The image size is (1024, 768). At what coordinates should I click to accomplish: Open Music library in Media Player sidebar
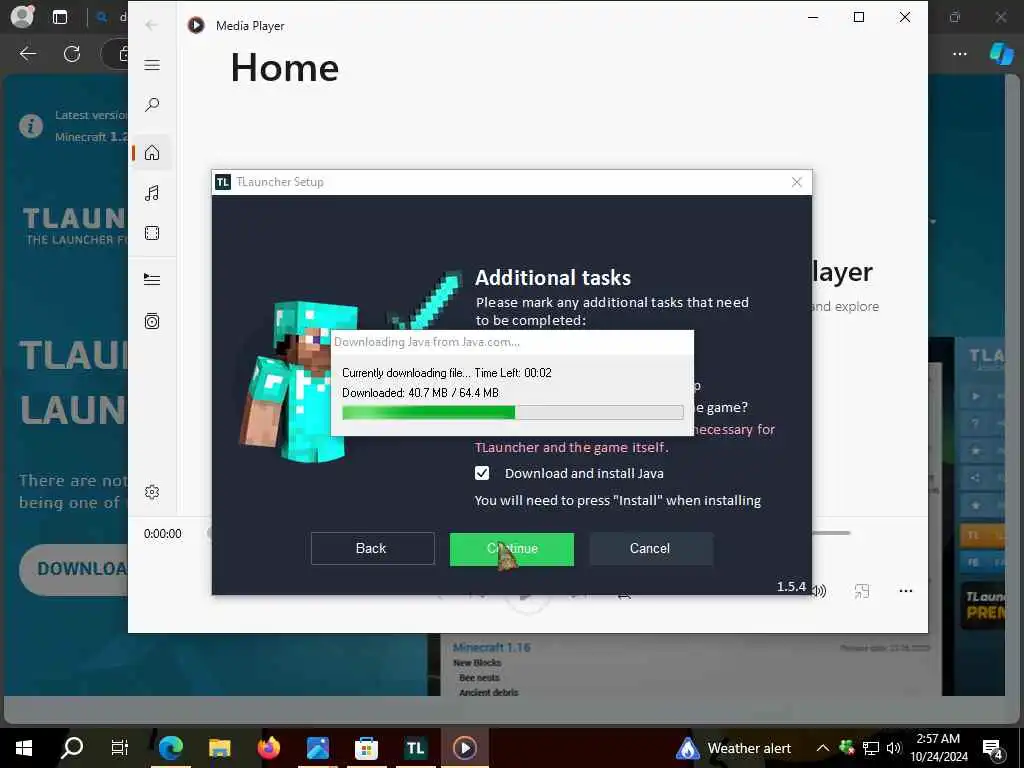pos(152,193)
